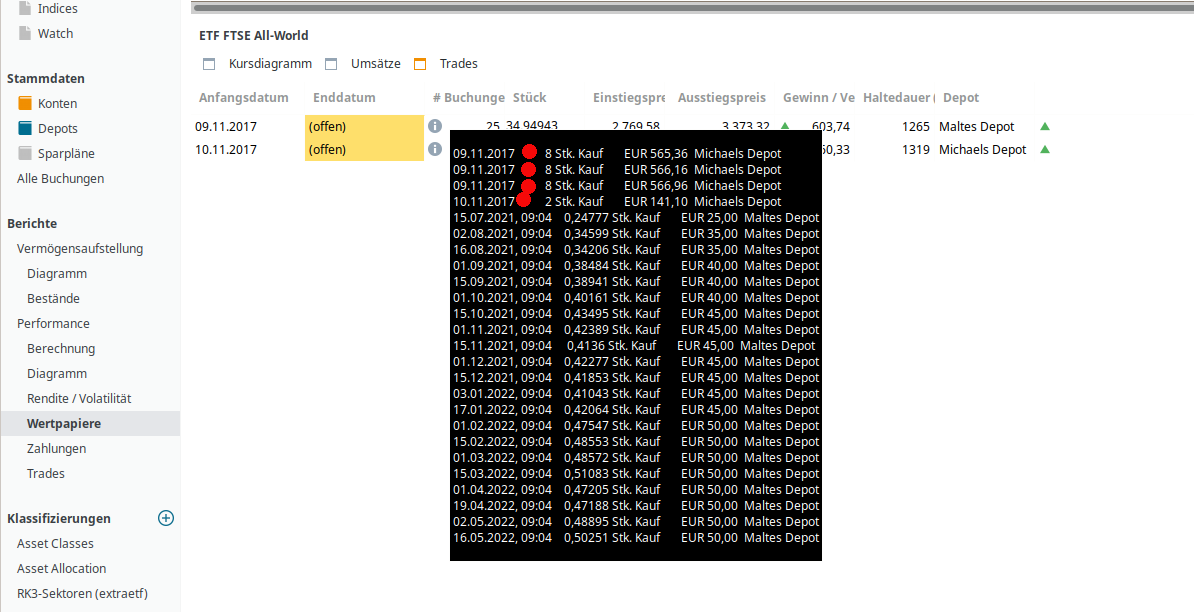The image size is (1194, 612).
Task: Switch to Umsätze tab
Action: [375, 64]
